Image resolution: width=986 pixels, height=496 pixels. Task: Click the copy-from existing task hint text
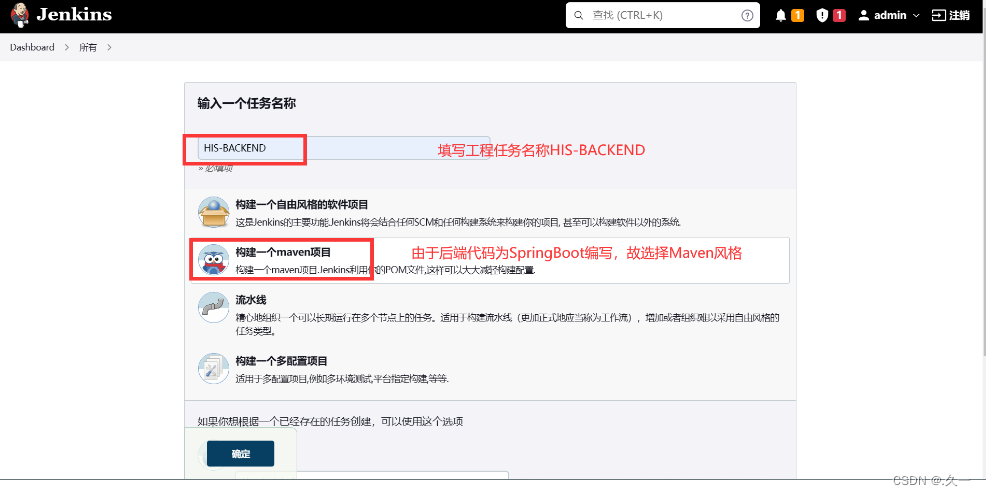(330, 421)
